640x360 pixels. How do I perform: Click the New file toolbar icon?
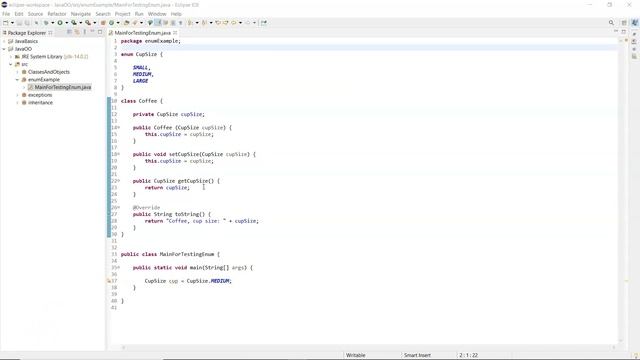[6, 23]
